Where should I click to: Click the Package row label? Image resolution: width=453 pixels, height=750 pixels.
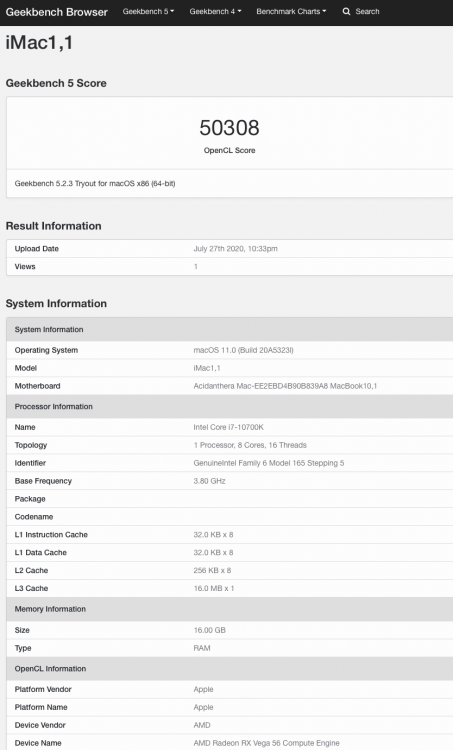pyautogui.click(x=30, y=499)
